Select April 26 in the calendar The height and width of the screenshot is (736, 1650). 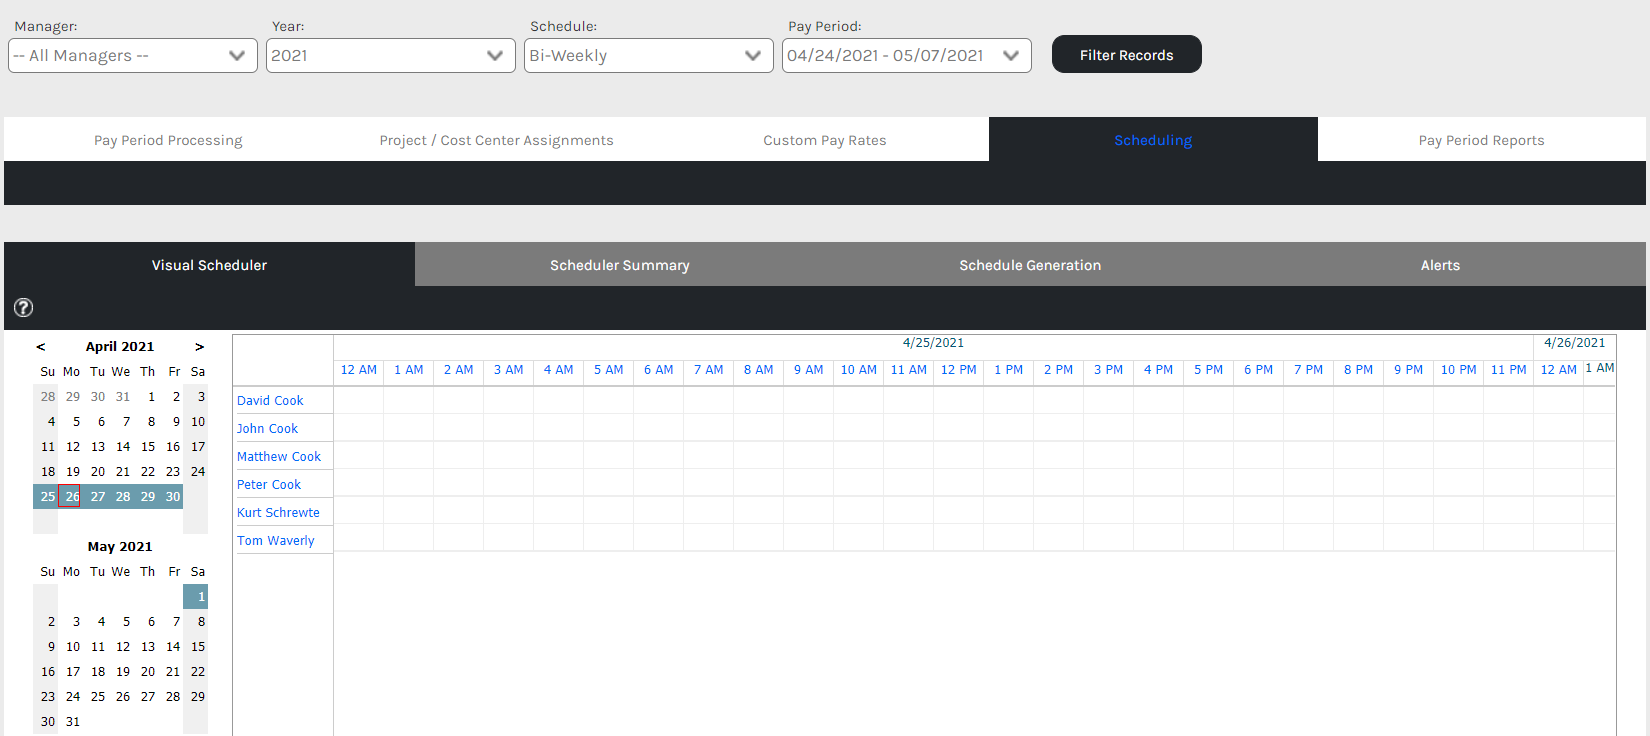tap(70, 497)
